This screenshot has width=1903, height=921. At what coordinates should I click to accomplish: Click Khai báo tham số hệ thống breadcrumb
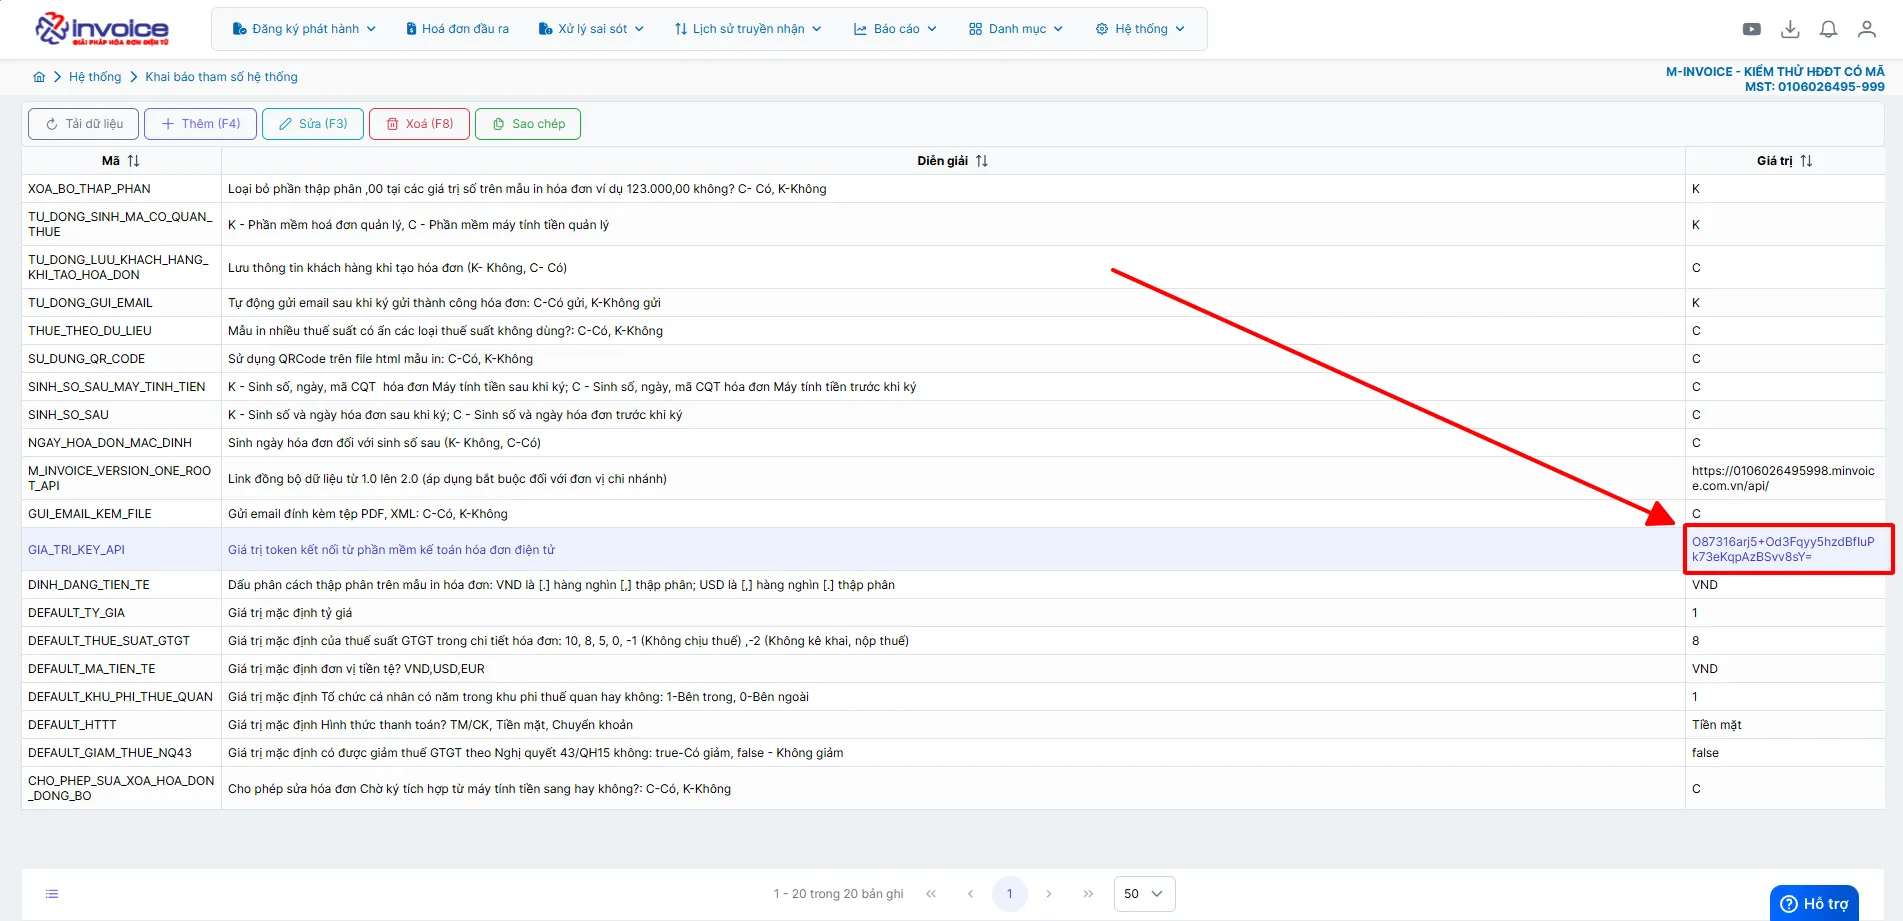pos(222,77)
